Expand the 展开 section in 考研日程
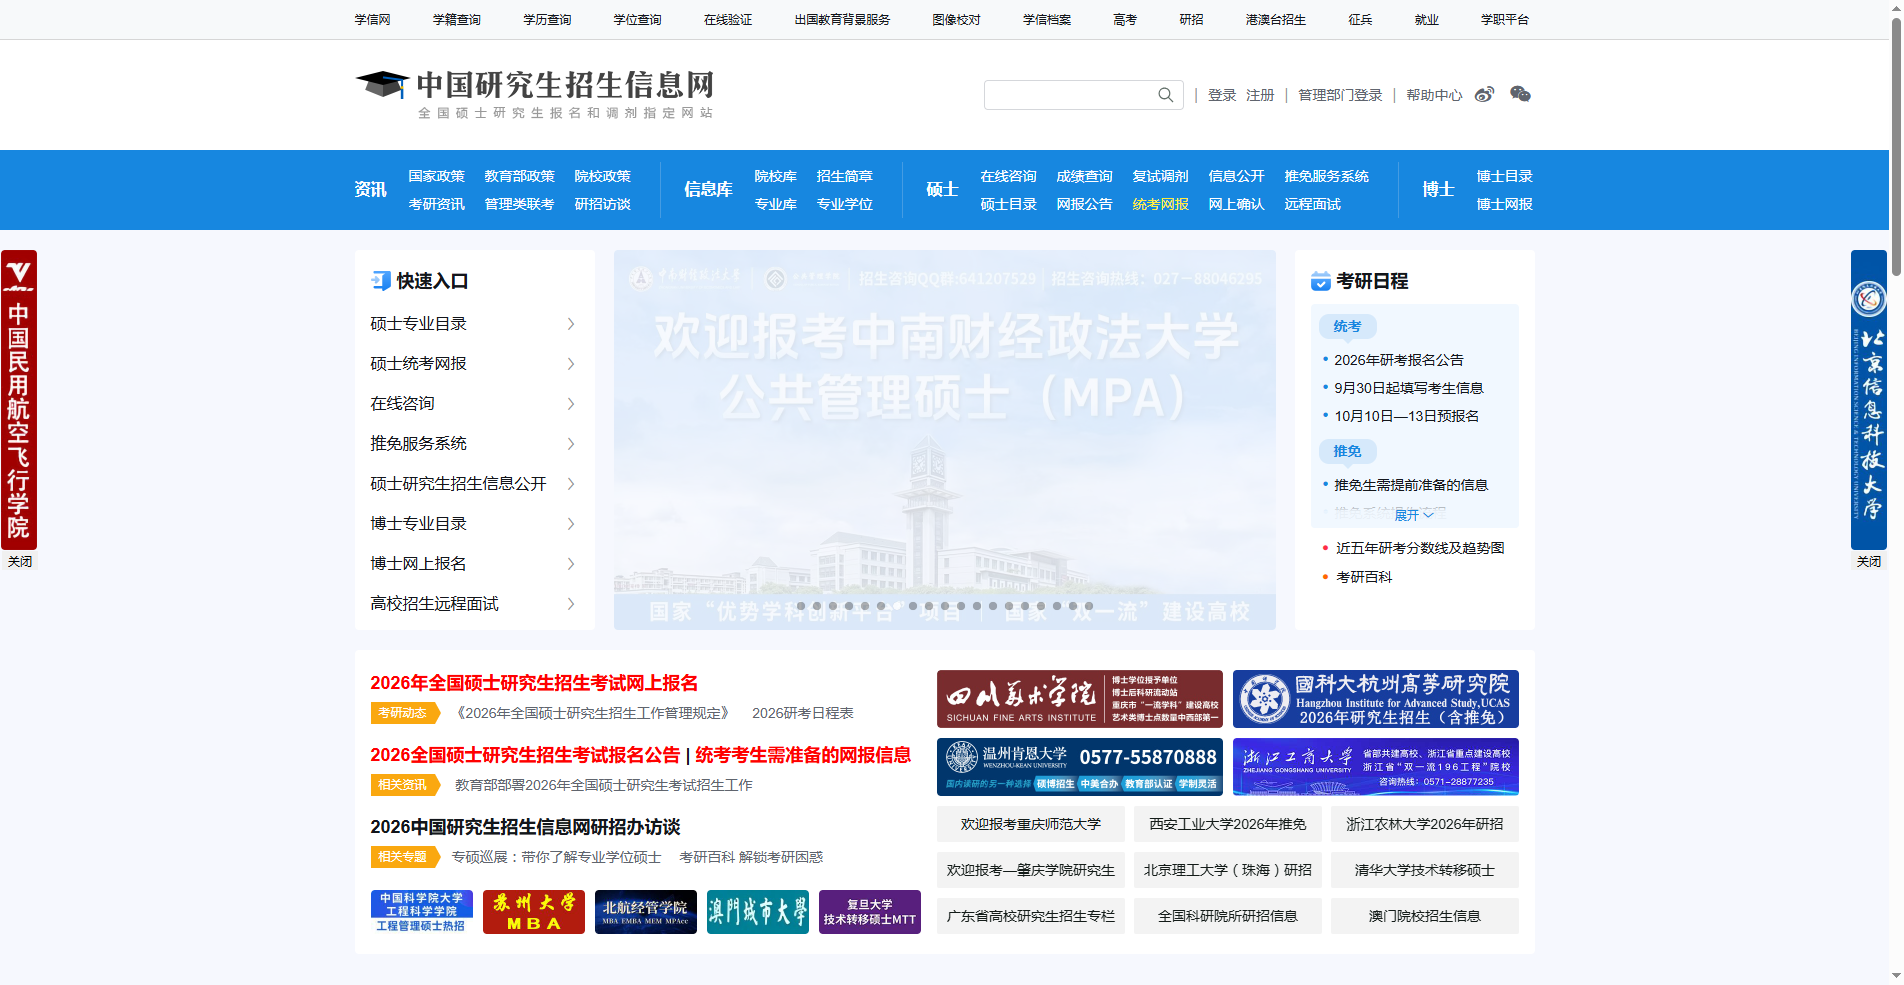This screenshot has height=985, width=1904. point(1414,513)
